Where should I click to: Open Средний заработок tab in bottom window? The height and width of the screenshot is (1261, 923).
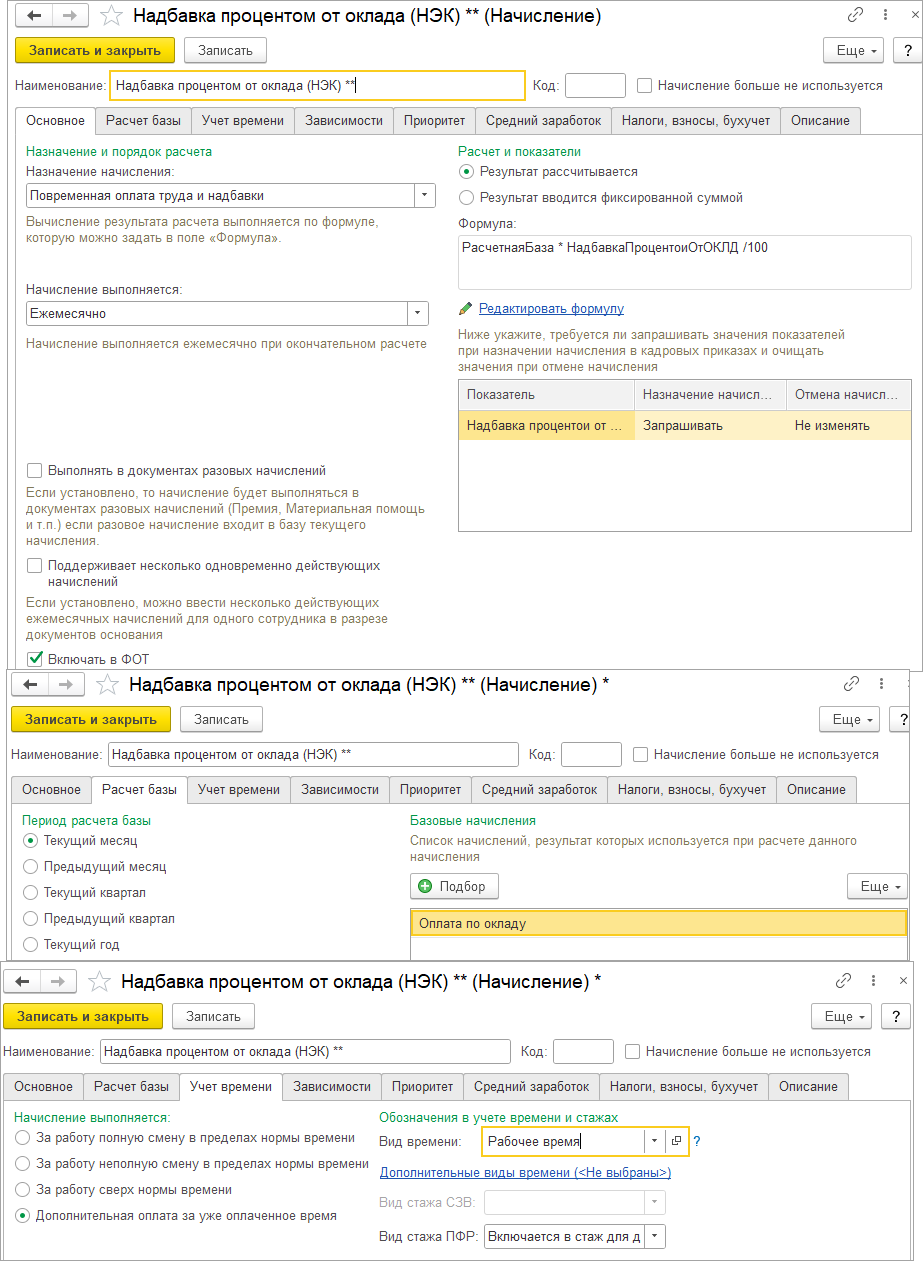click(532, 1086)
